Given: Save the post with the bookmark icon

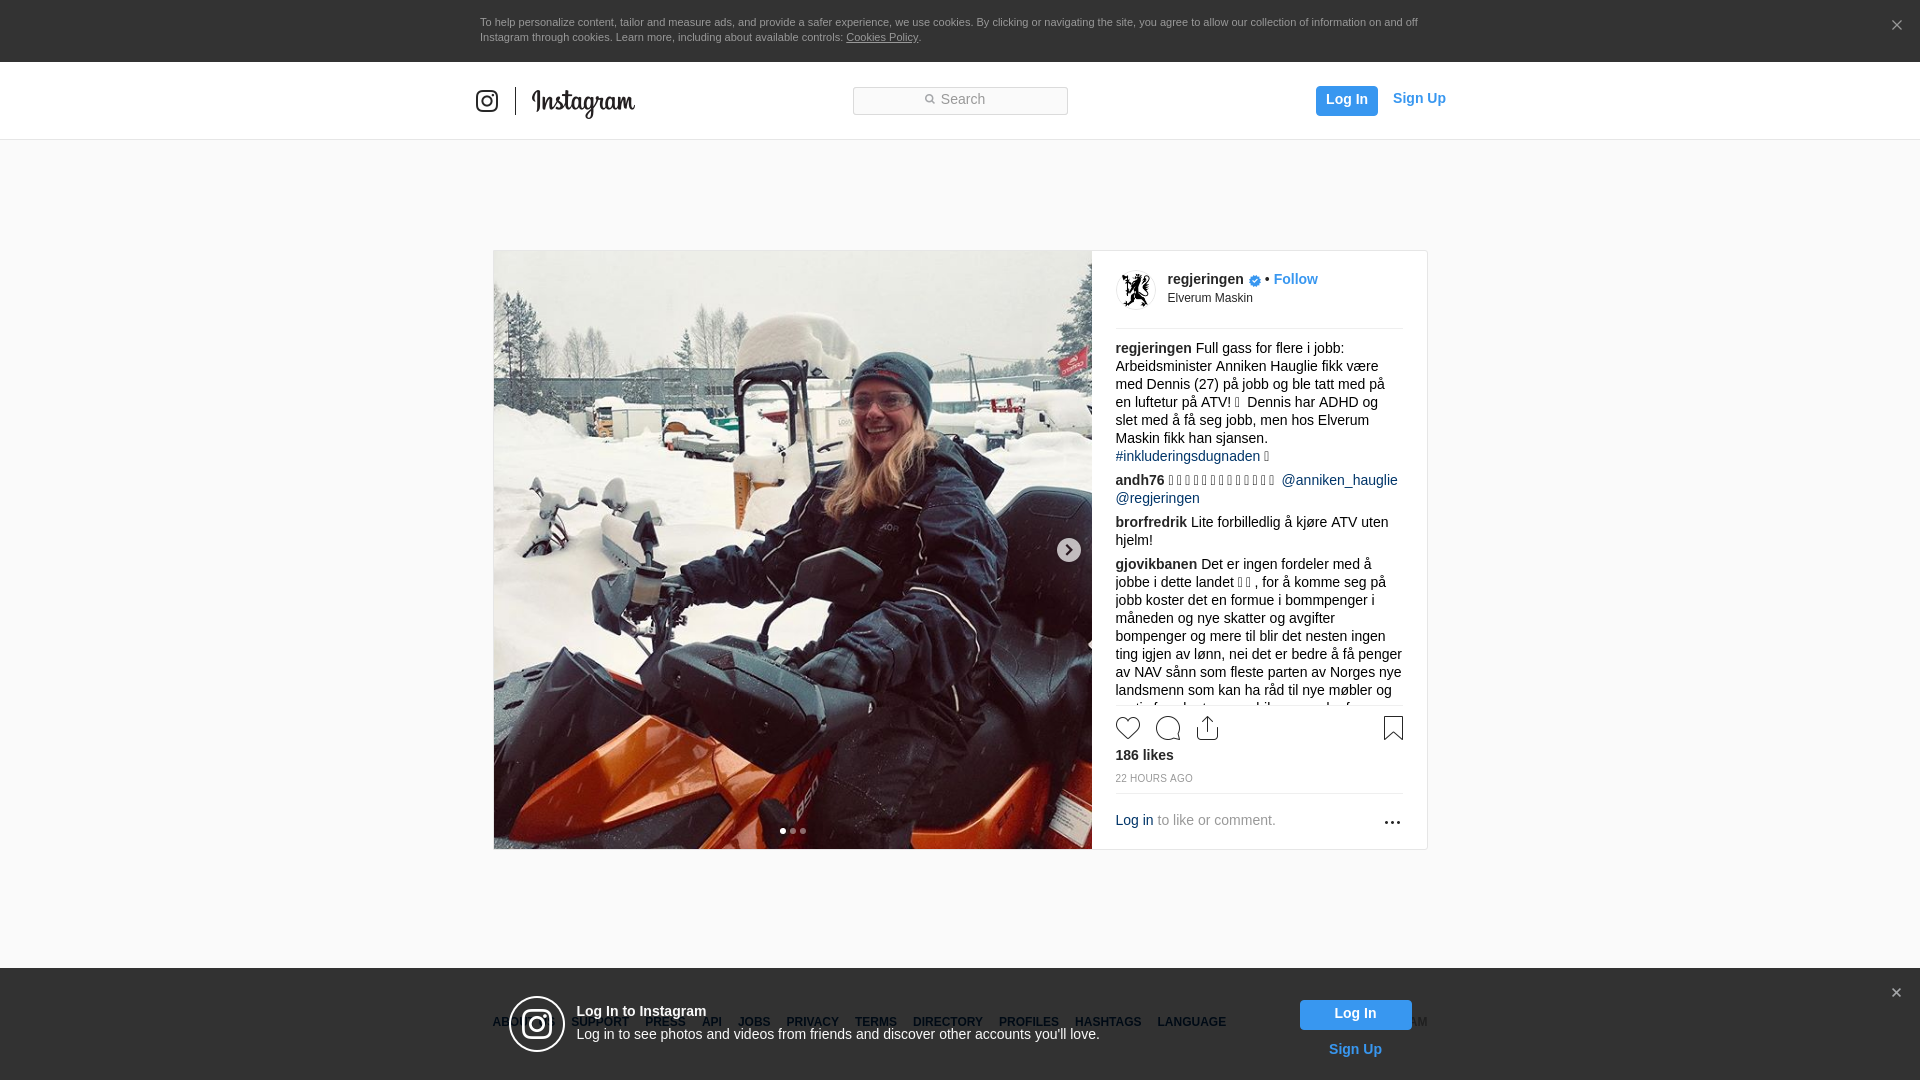Looking at the screenshot, I should click(x=1392, y=728).
